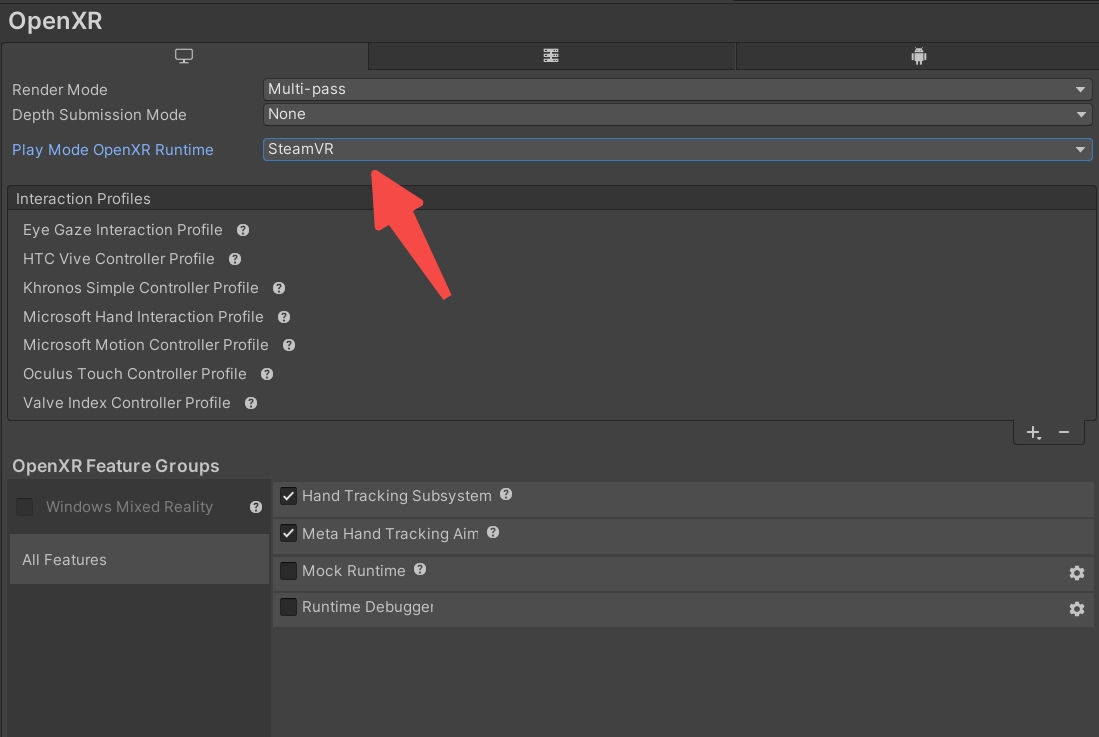
Task: Click help icon beside Eye Gaze Interaction Profile
Action: pos(243,230)
